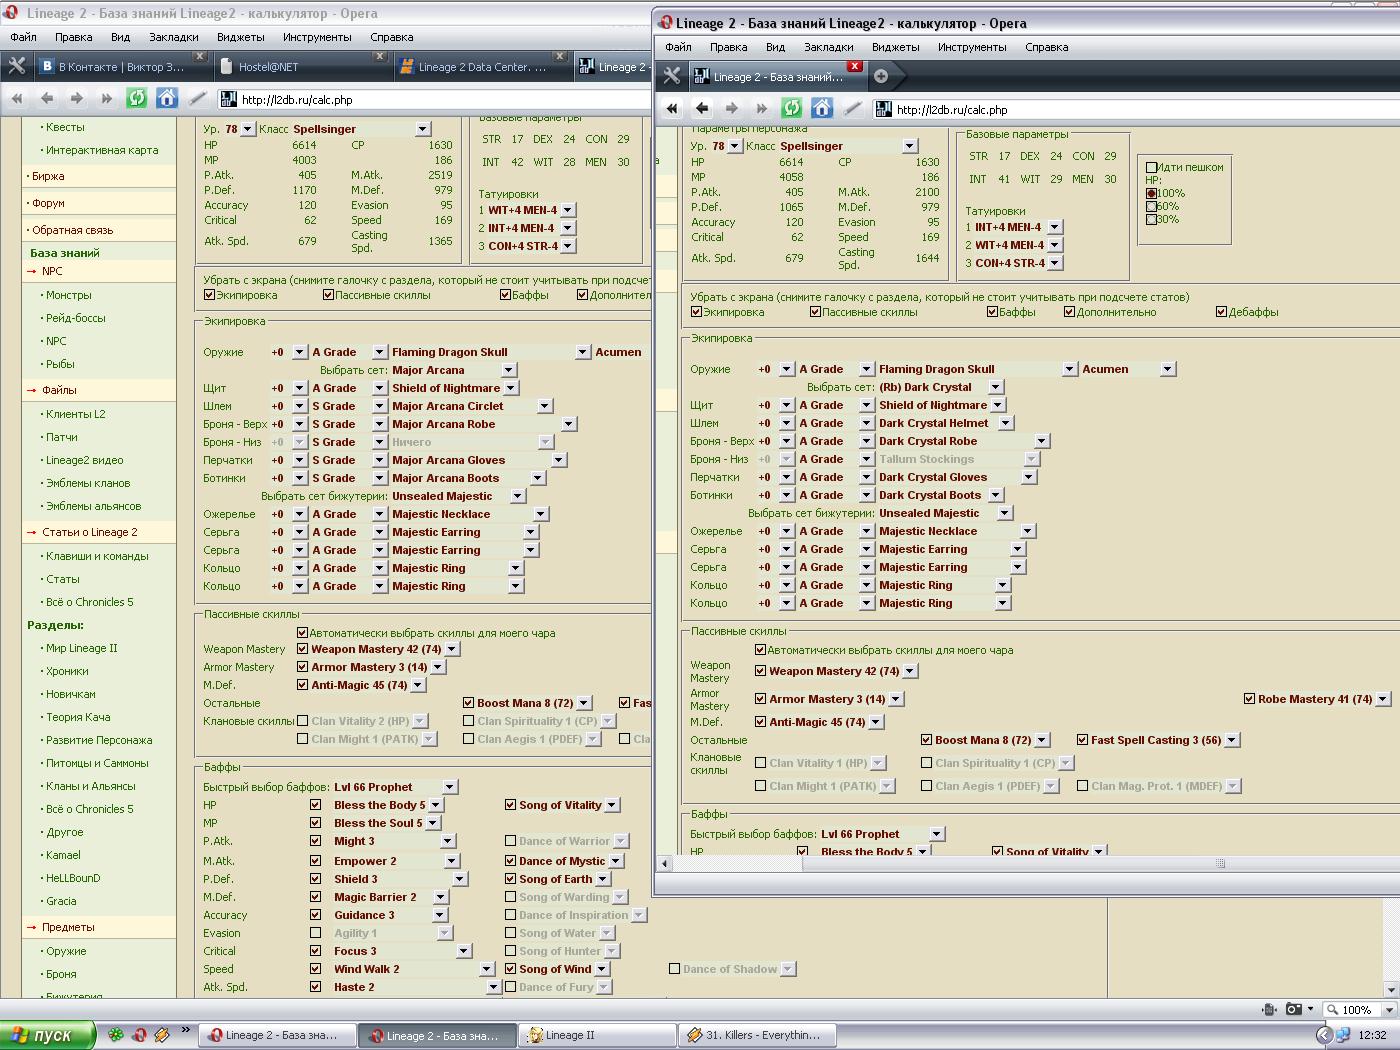Screen dimensions: 1400x1050
Task: Open a new tab in the front Opera window
Action: point(881,76)
